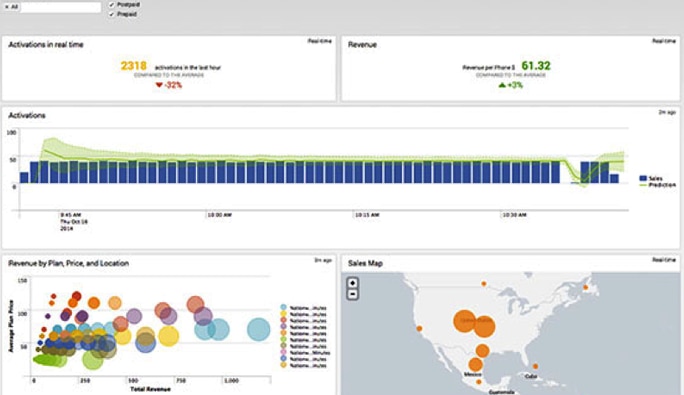Click the 1,000 tick on Total Revenue axis
This screenshot has height=395, width=684.
point(231,381)
